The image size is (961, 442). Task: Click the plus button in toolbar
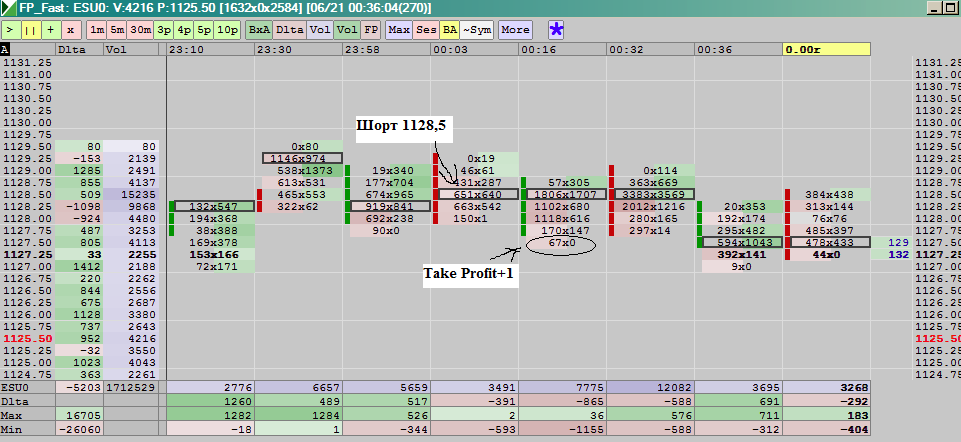coord(50,30)
